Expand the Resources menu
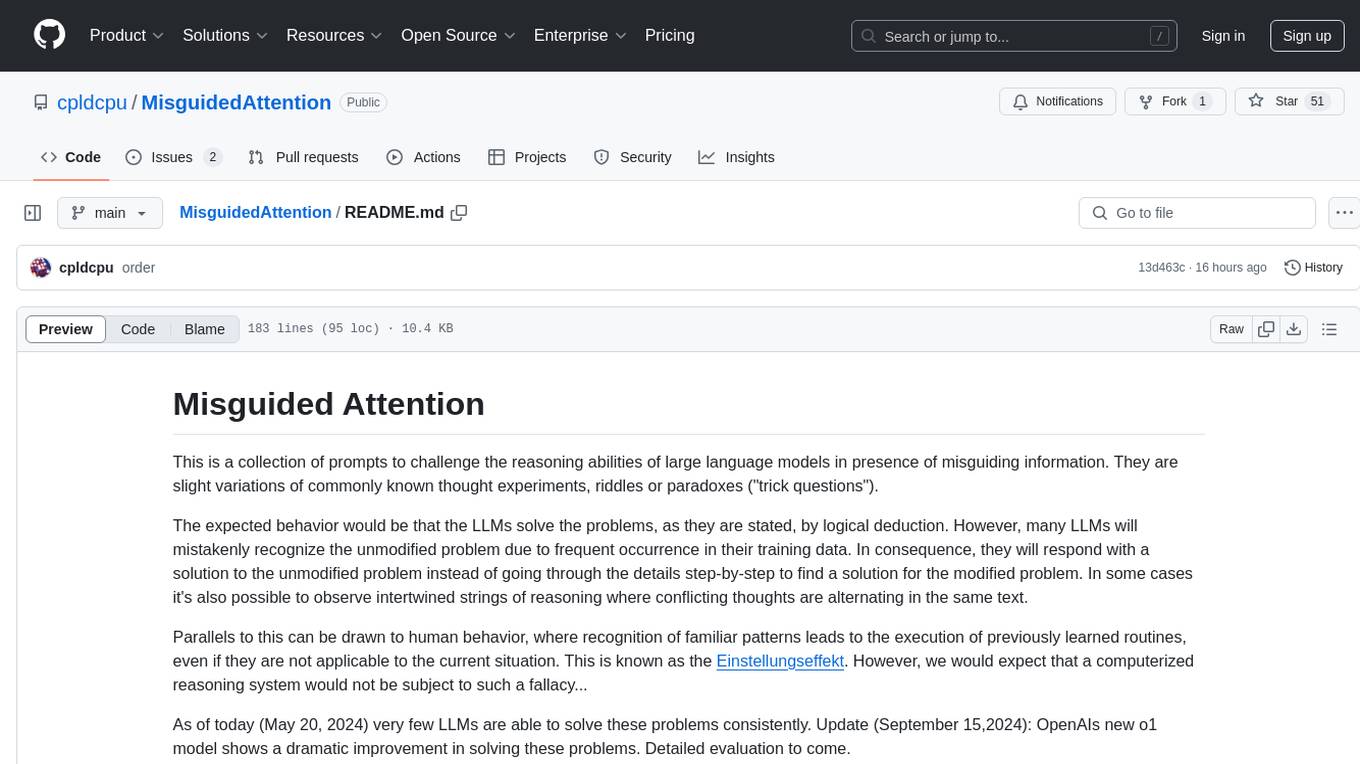The image size is (1360, 764). point(334,35)
